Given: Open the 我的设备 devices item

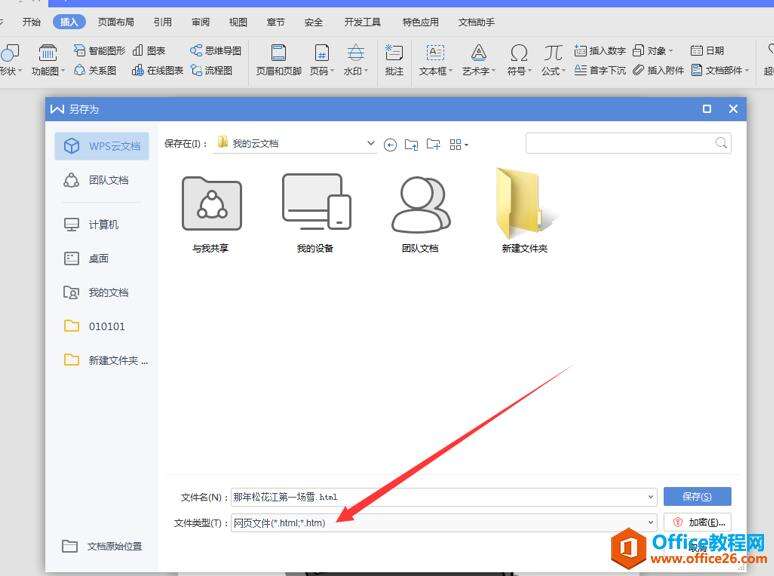Looking at the screenshot, I should coord(315,215).
